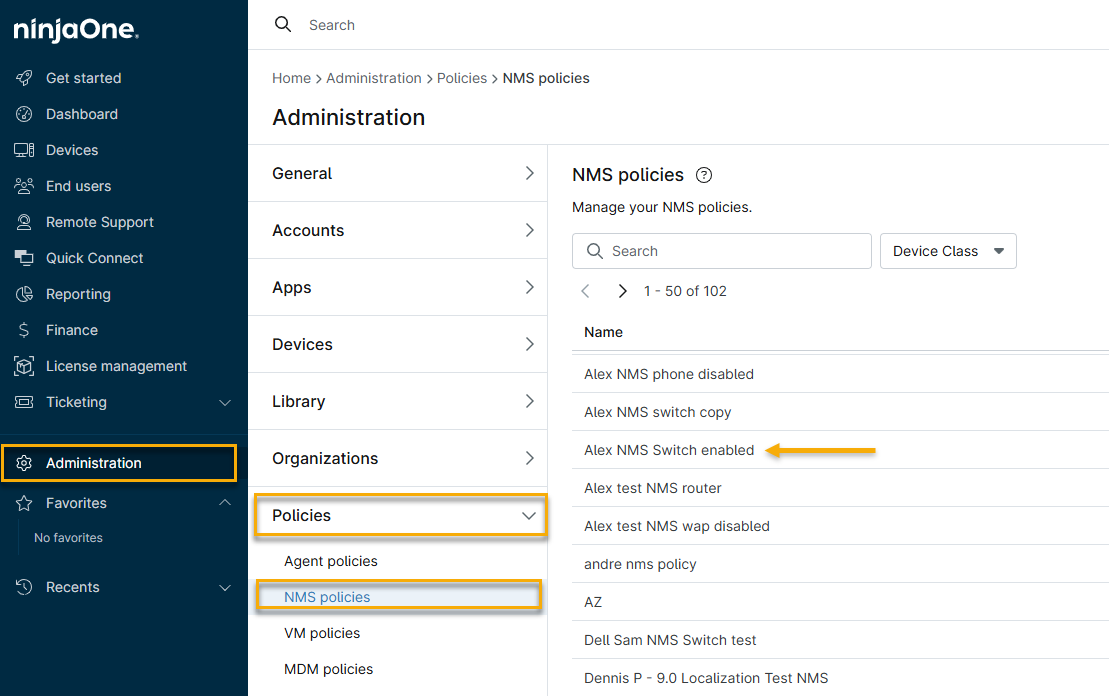Screen dimensions: 1109x696
Task: Open License management in the sidebar
Action: pyautogui.click(x=117, y=366)
